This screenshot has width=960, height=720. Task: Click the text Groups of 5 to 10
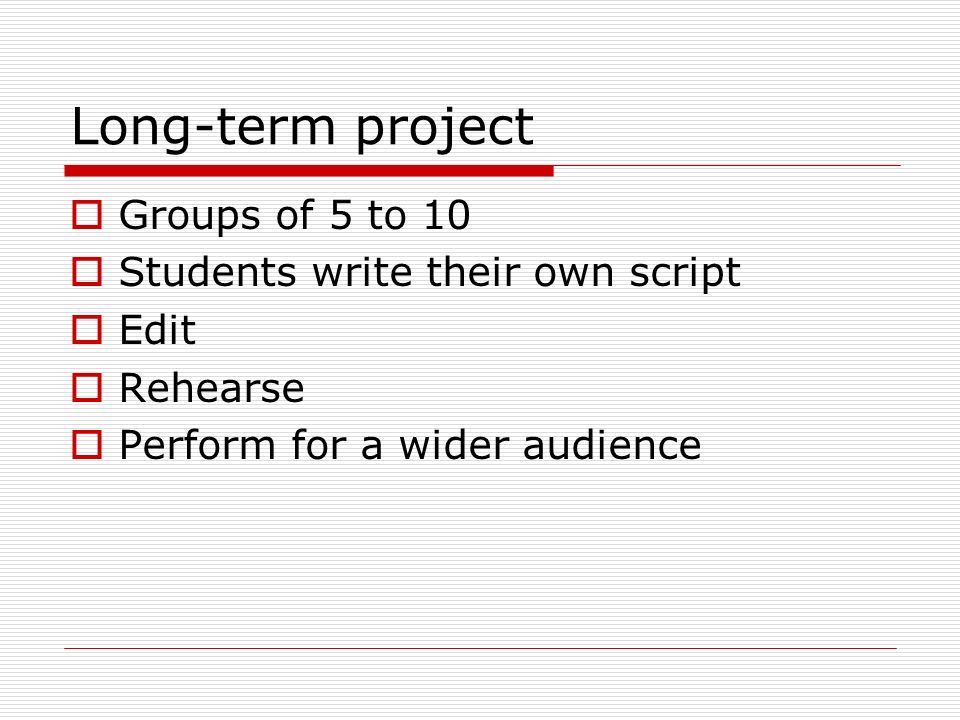(x=294, y=216)
